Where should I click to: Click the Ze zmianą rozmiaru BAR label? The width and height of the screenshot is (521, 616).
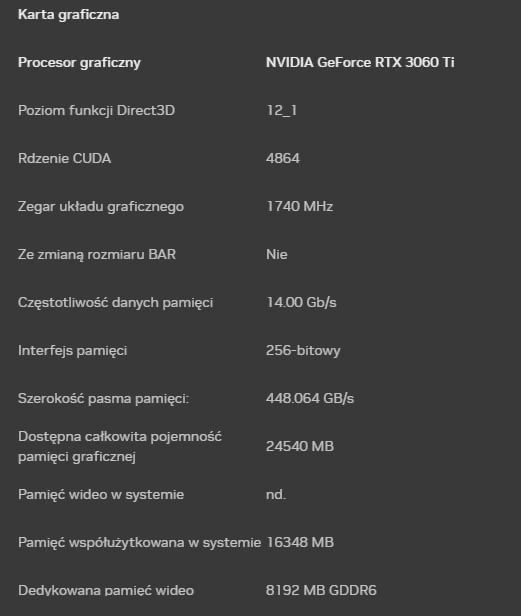point(97,255)
